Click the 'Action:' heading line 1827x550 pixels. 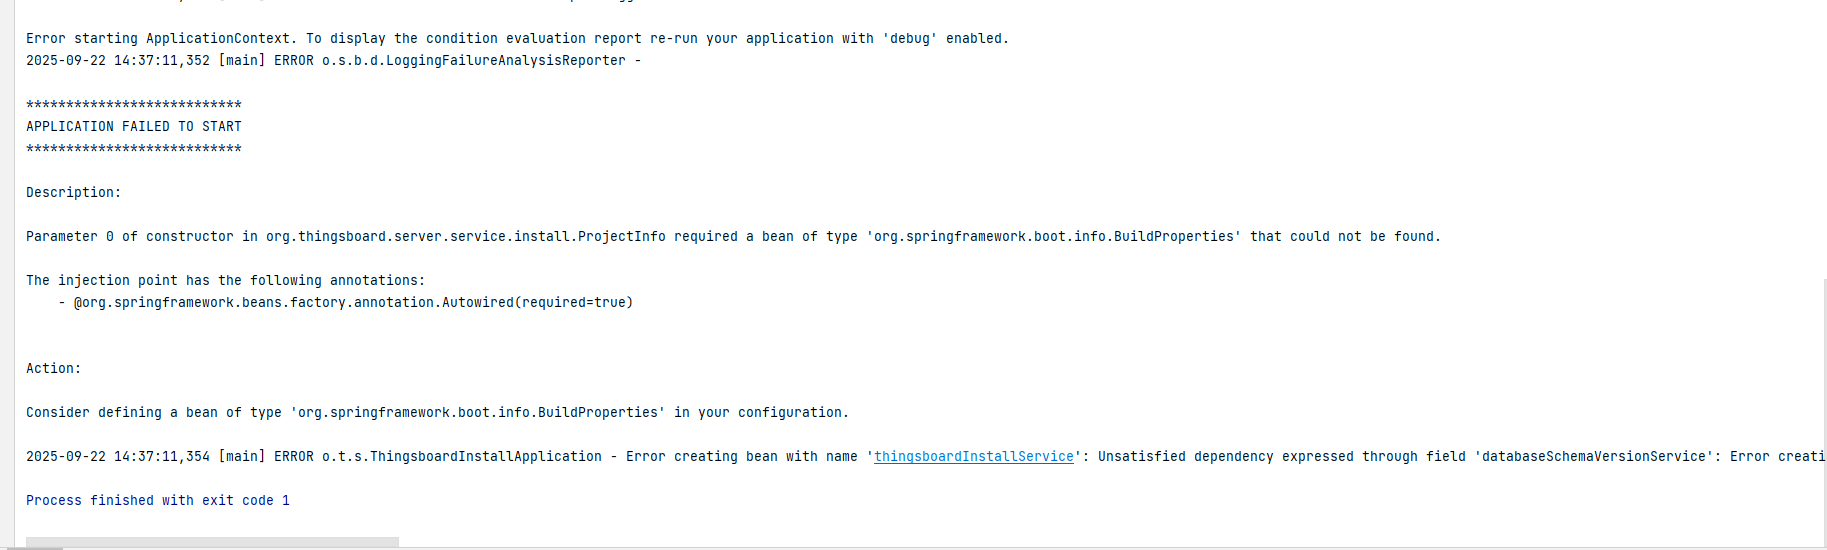[x=54, y=369]
